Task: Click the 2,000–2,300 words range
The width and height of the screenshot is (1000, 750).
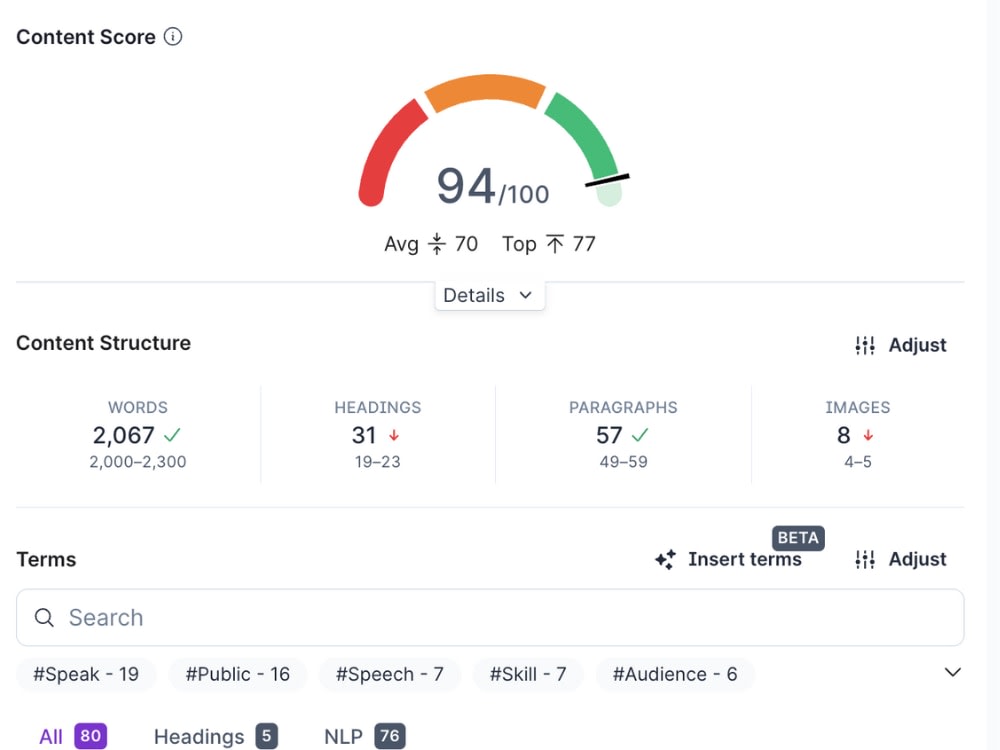Action: click(138, 462)
